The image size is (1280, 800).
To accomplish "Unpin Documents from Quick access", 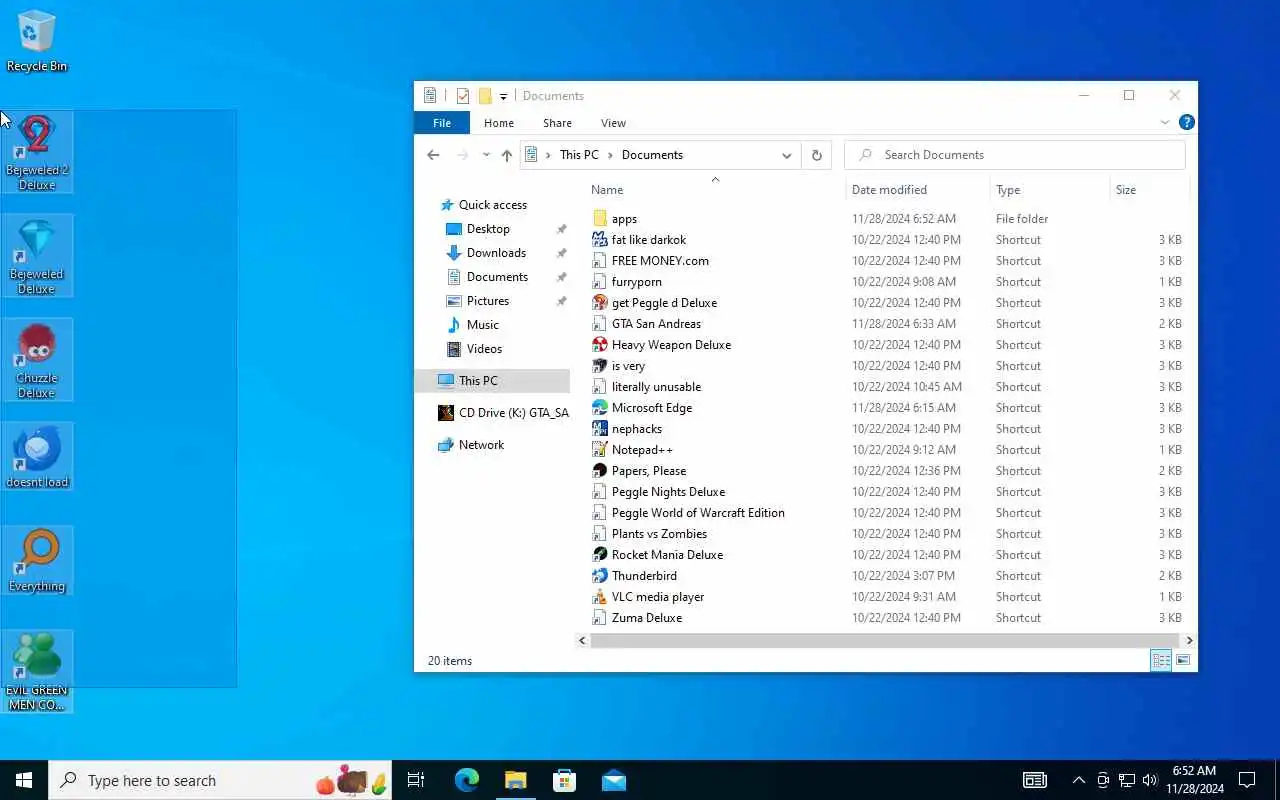I will coord(561,277).
